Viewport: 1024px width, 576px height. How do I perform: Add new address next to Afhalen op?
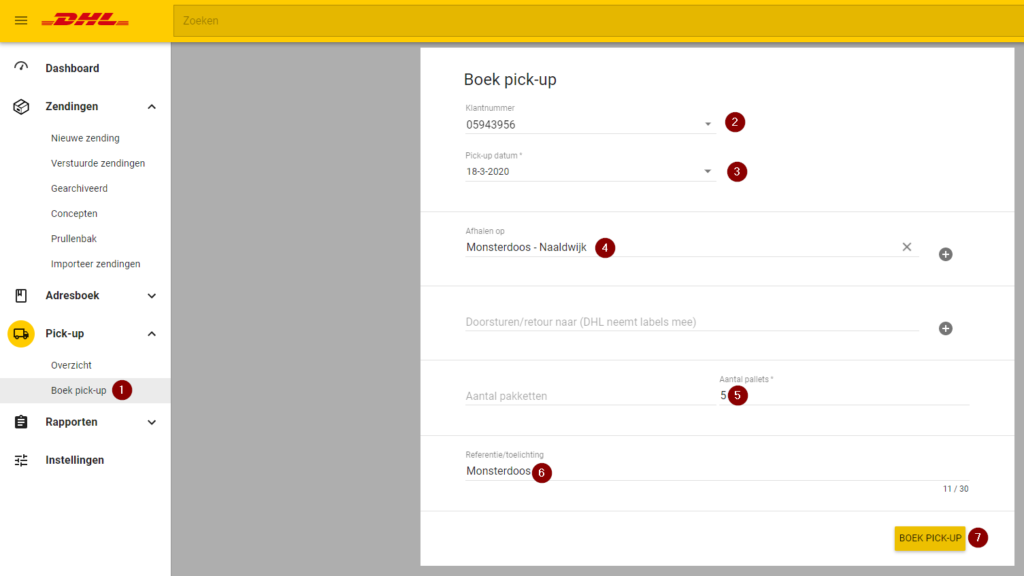[x=945, y=254]
